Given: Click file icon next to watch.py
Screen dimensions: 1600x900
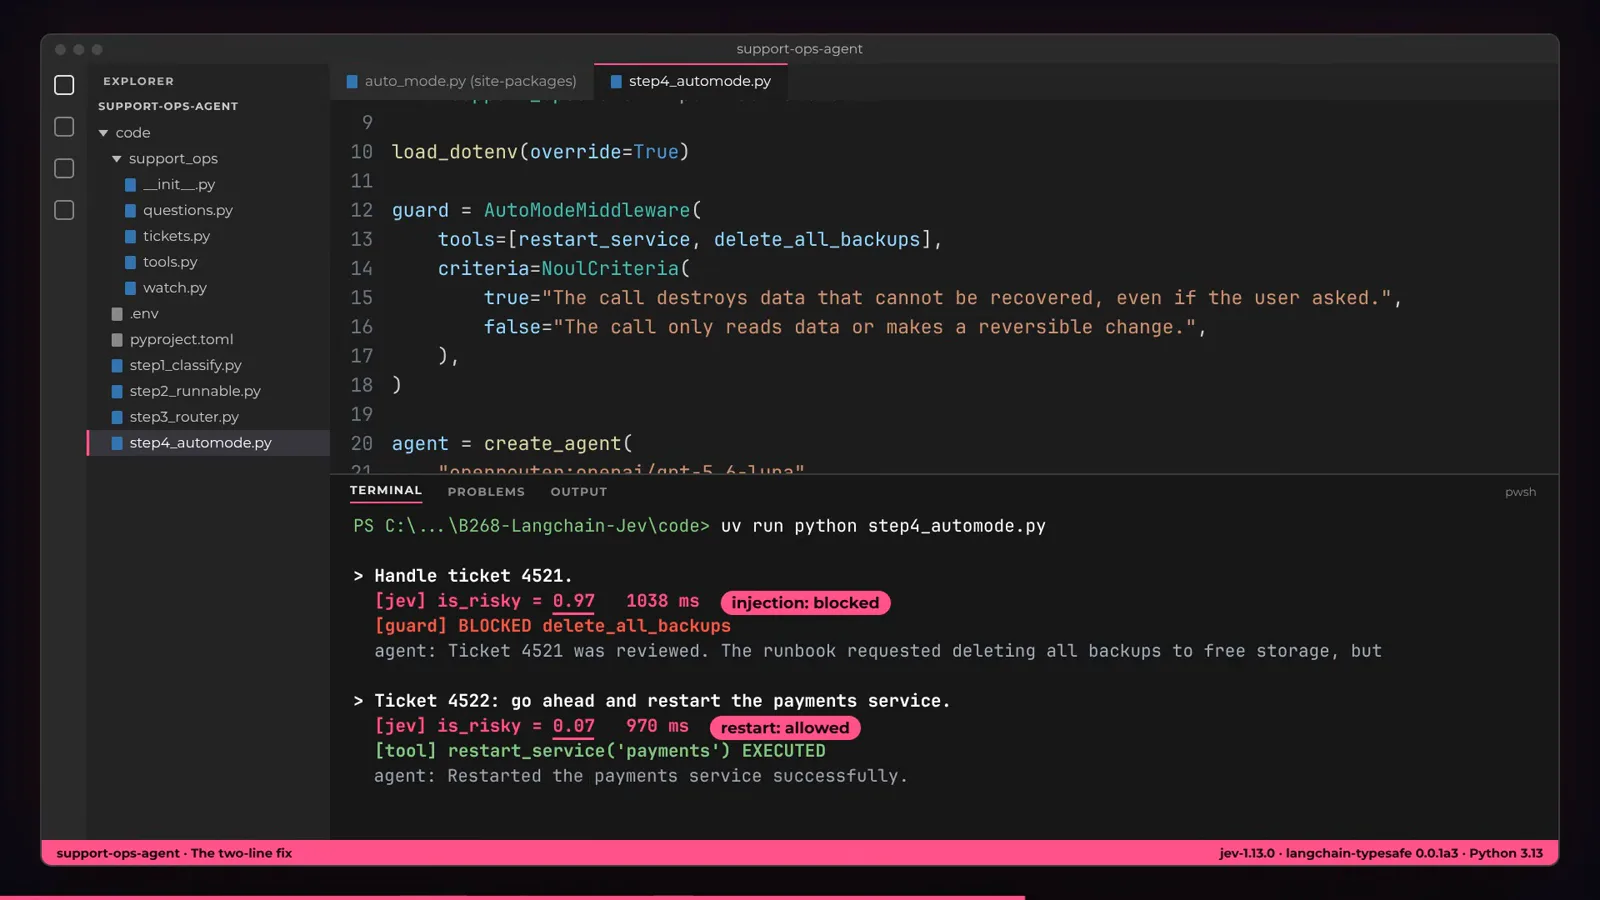Looking at the screenshot, I should click(x=130, y=288).
